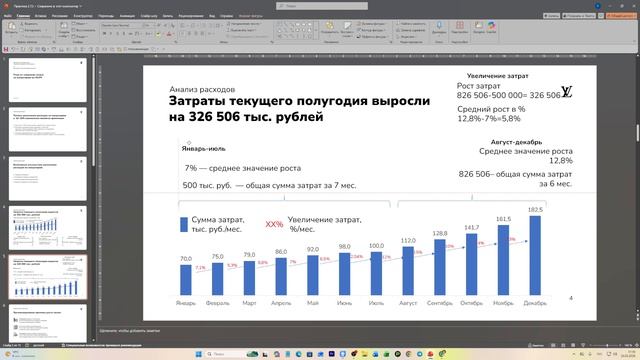The width and height of the screenshot is (640, 360).
Task: Switch to Slide Sorter view in status bar
Action: click(563, 345)
